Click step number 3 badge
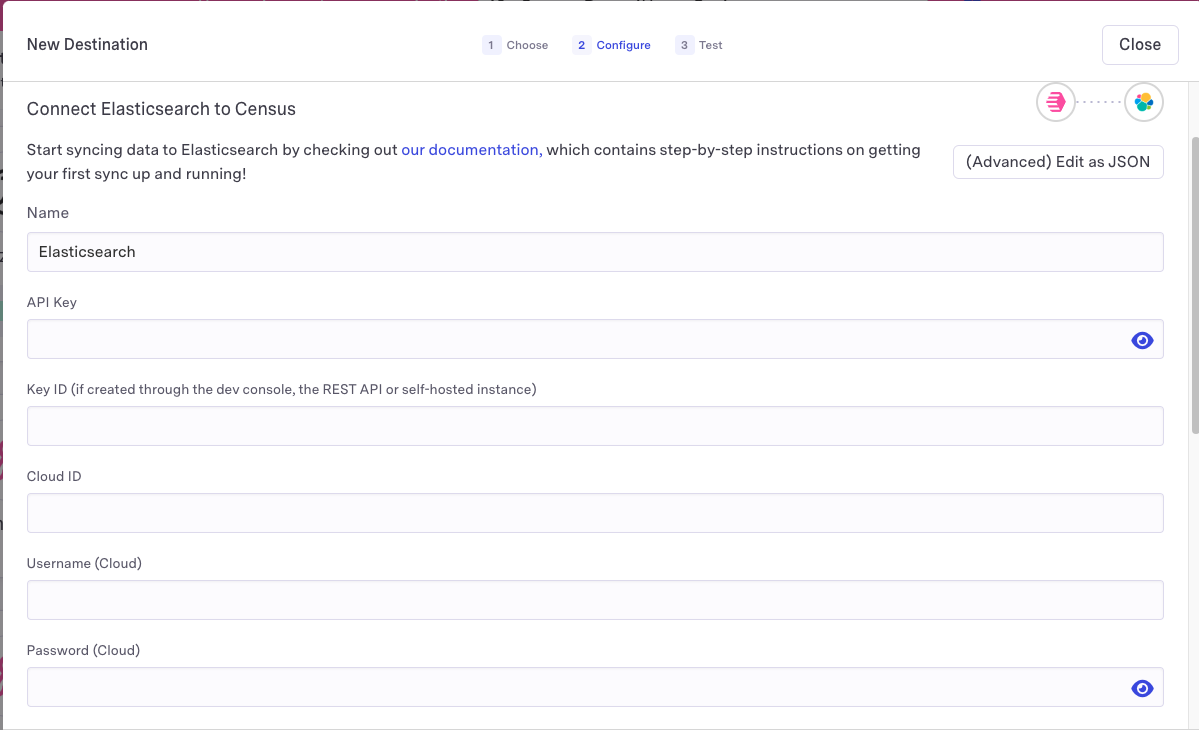The width and height of the screenshot is (1199, 730). [684, 45]
